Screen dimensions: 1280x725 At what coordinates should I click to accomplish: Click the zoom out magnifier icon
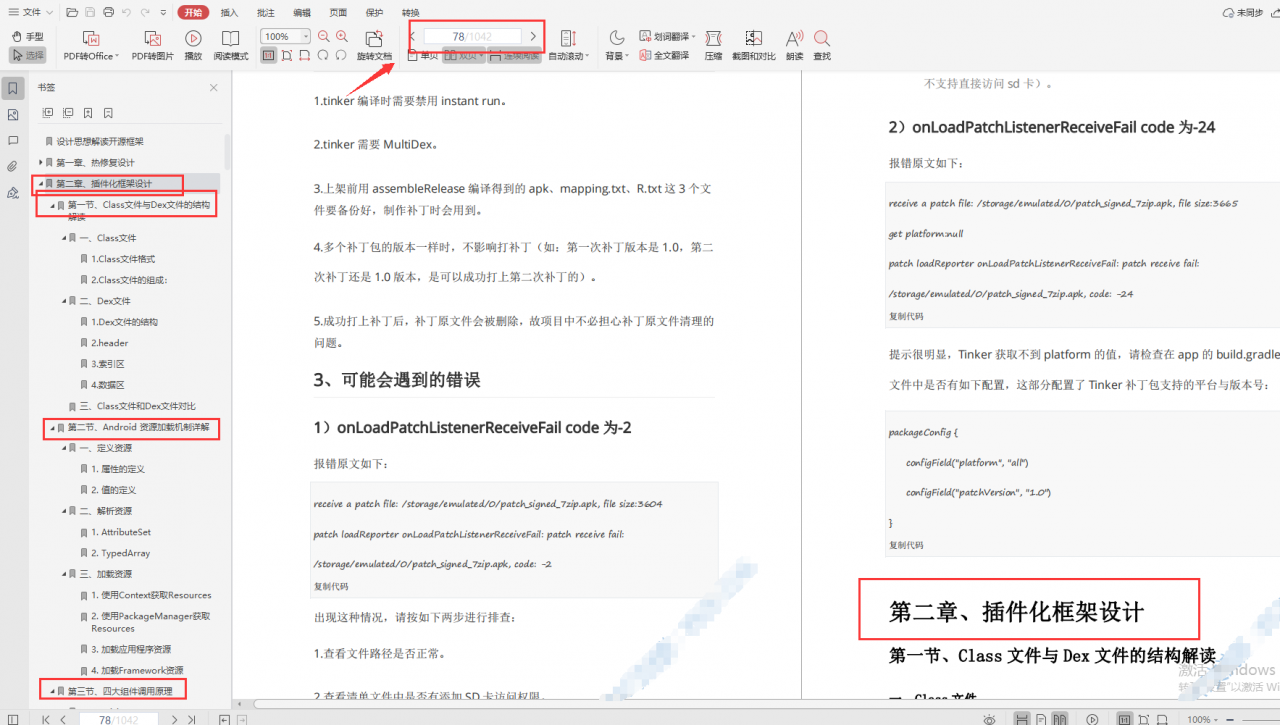[324, 36]
